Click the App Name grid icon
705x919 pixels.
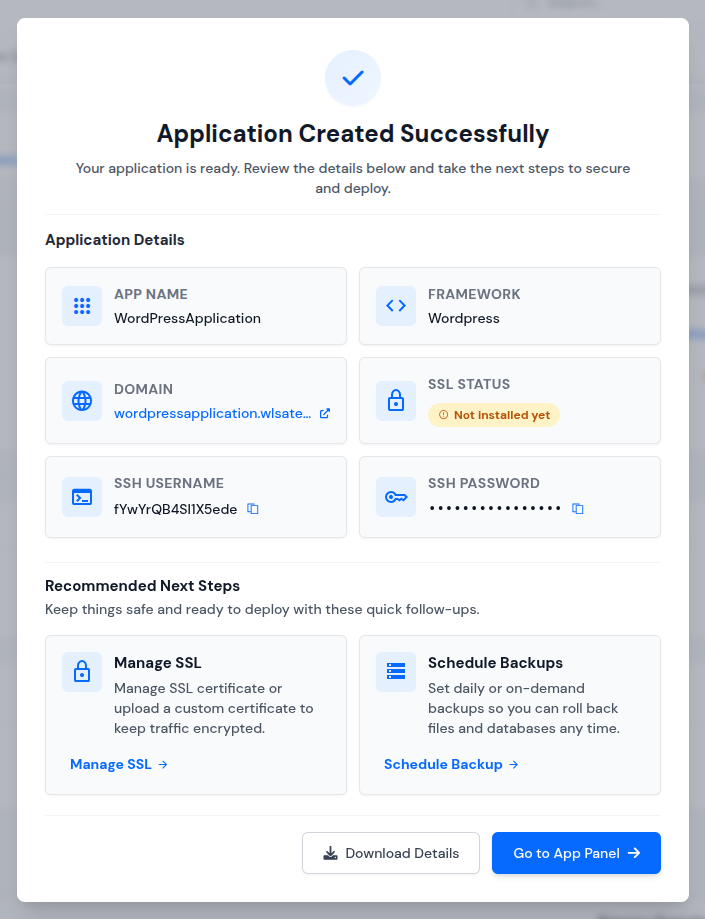(81, 306)
